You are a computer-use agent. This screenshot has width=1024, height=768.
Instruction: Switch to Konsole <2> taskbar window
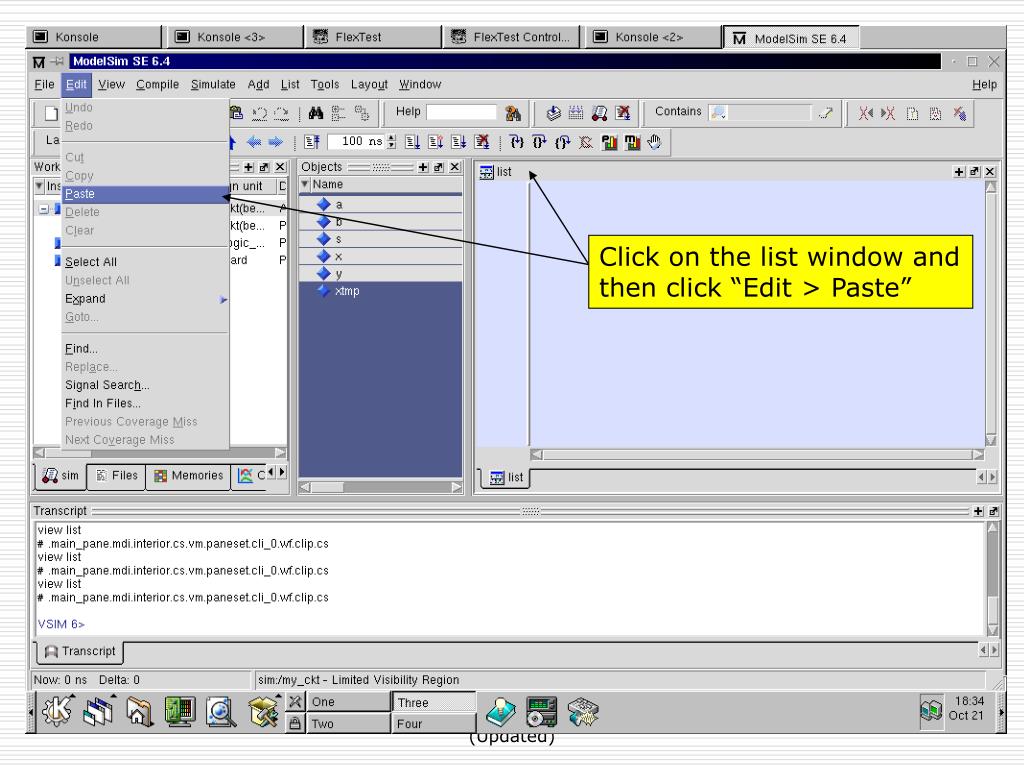tap(653, 37)
